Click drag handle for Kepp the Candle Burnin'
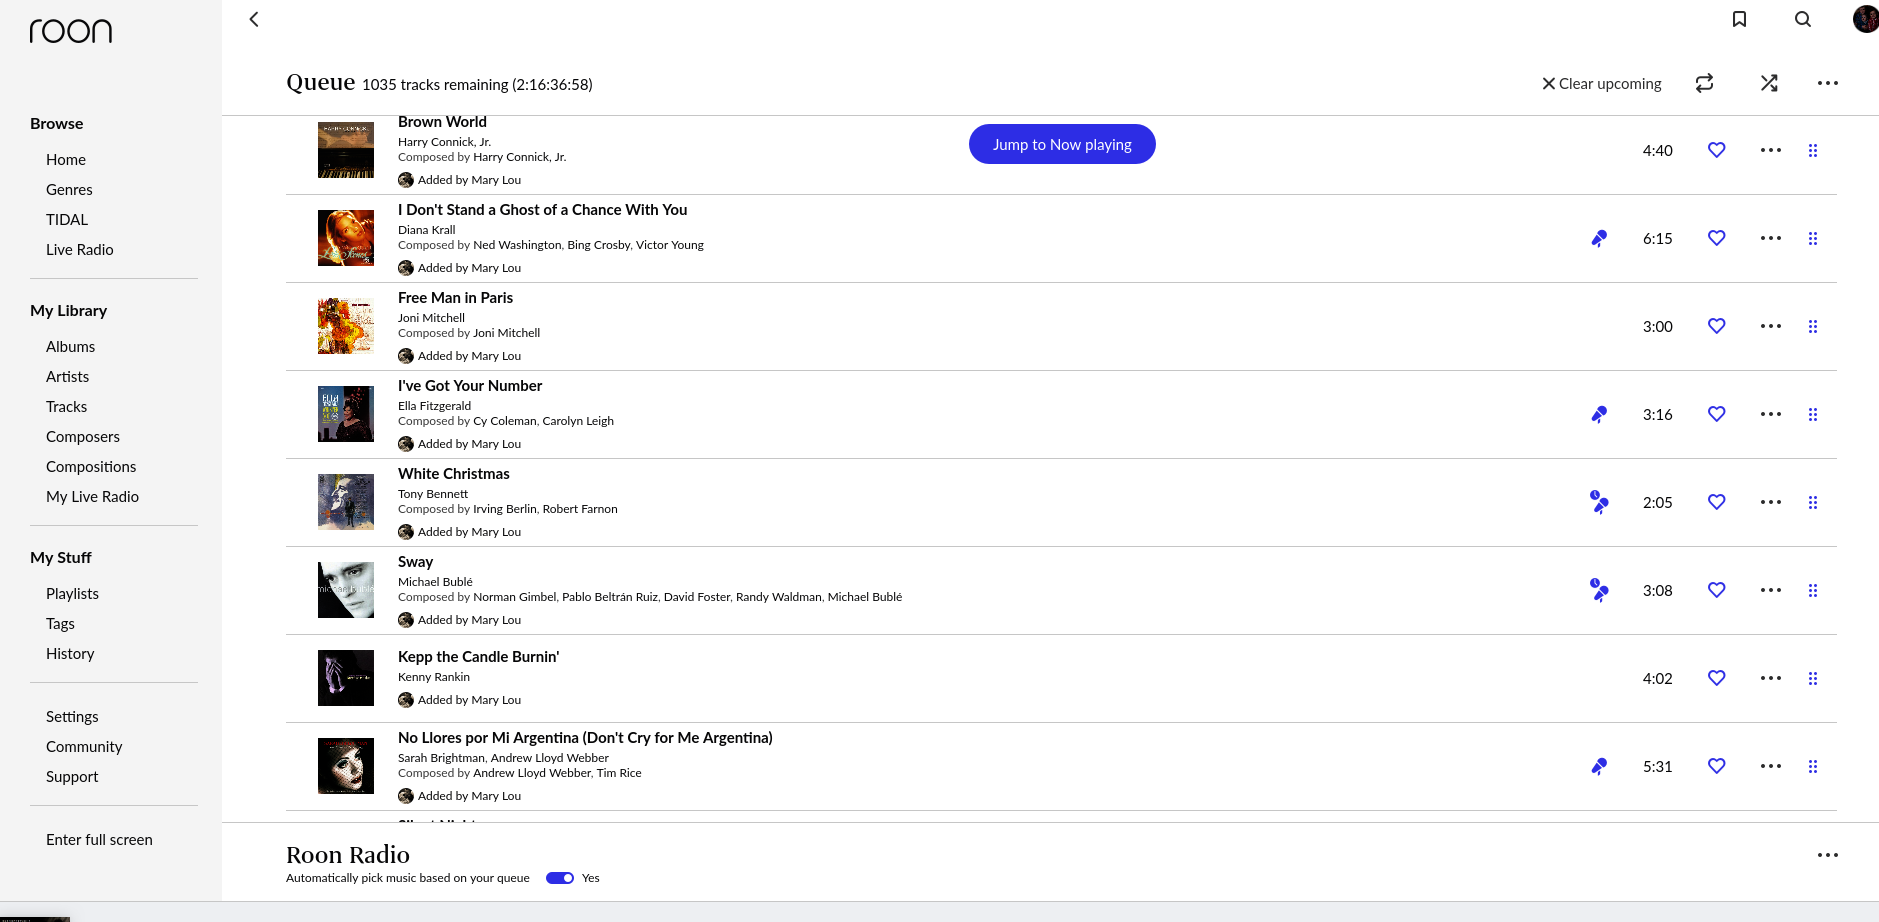This screenshot has height=922, width=1879. point(1813,678)
